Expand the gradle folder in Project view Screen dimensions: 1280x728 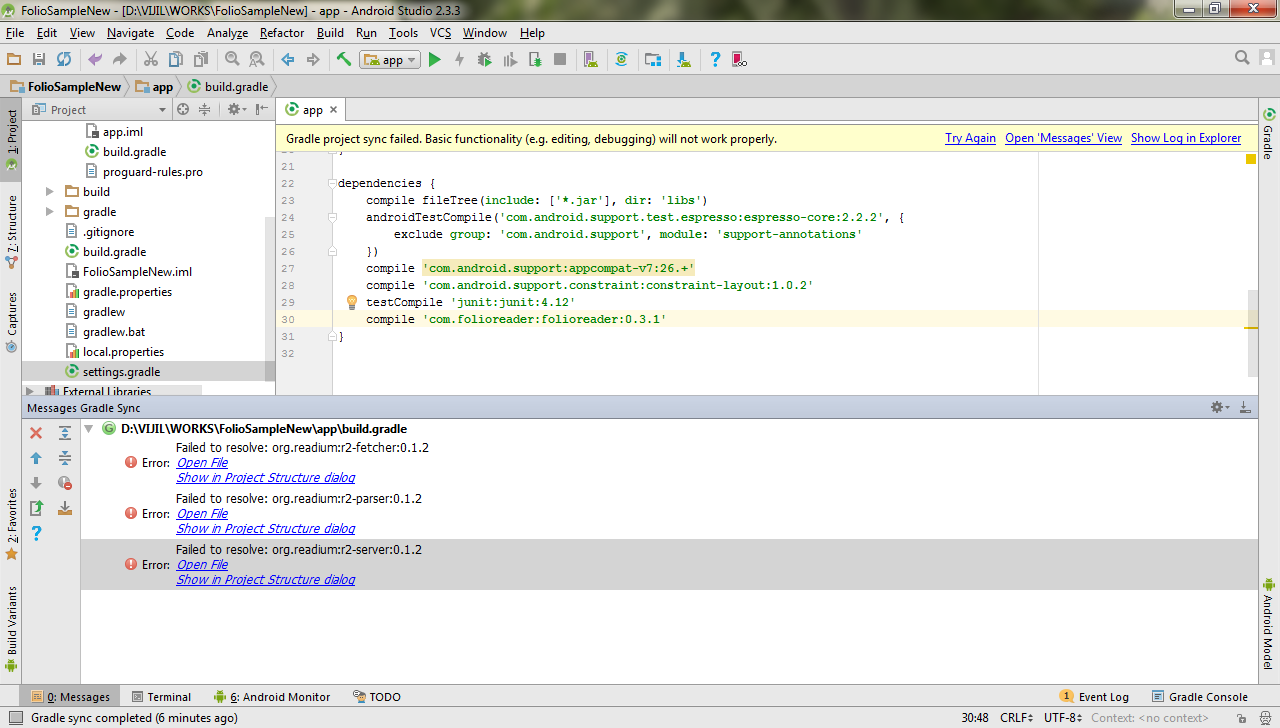click(49, 211)
